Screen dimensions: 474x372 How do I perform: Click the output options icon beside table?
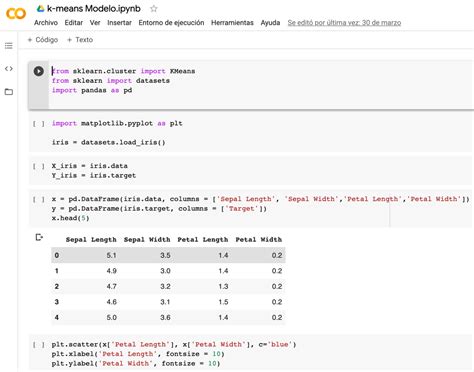click(x=39, y=237)
